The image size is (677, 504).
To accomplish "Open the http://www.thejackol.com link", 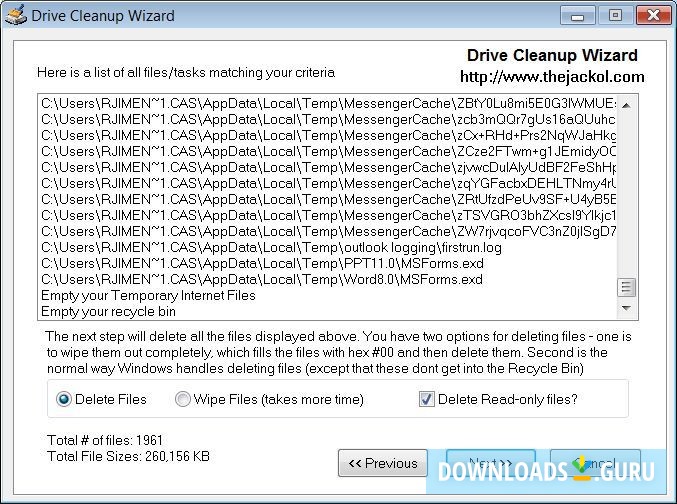I will click(x=552, y=77).
